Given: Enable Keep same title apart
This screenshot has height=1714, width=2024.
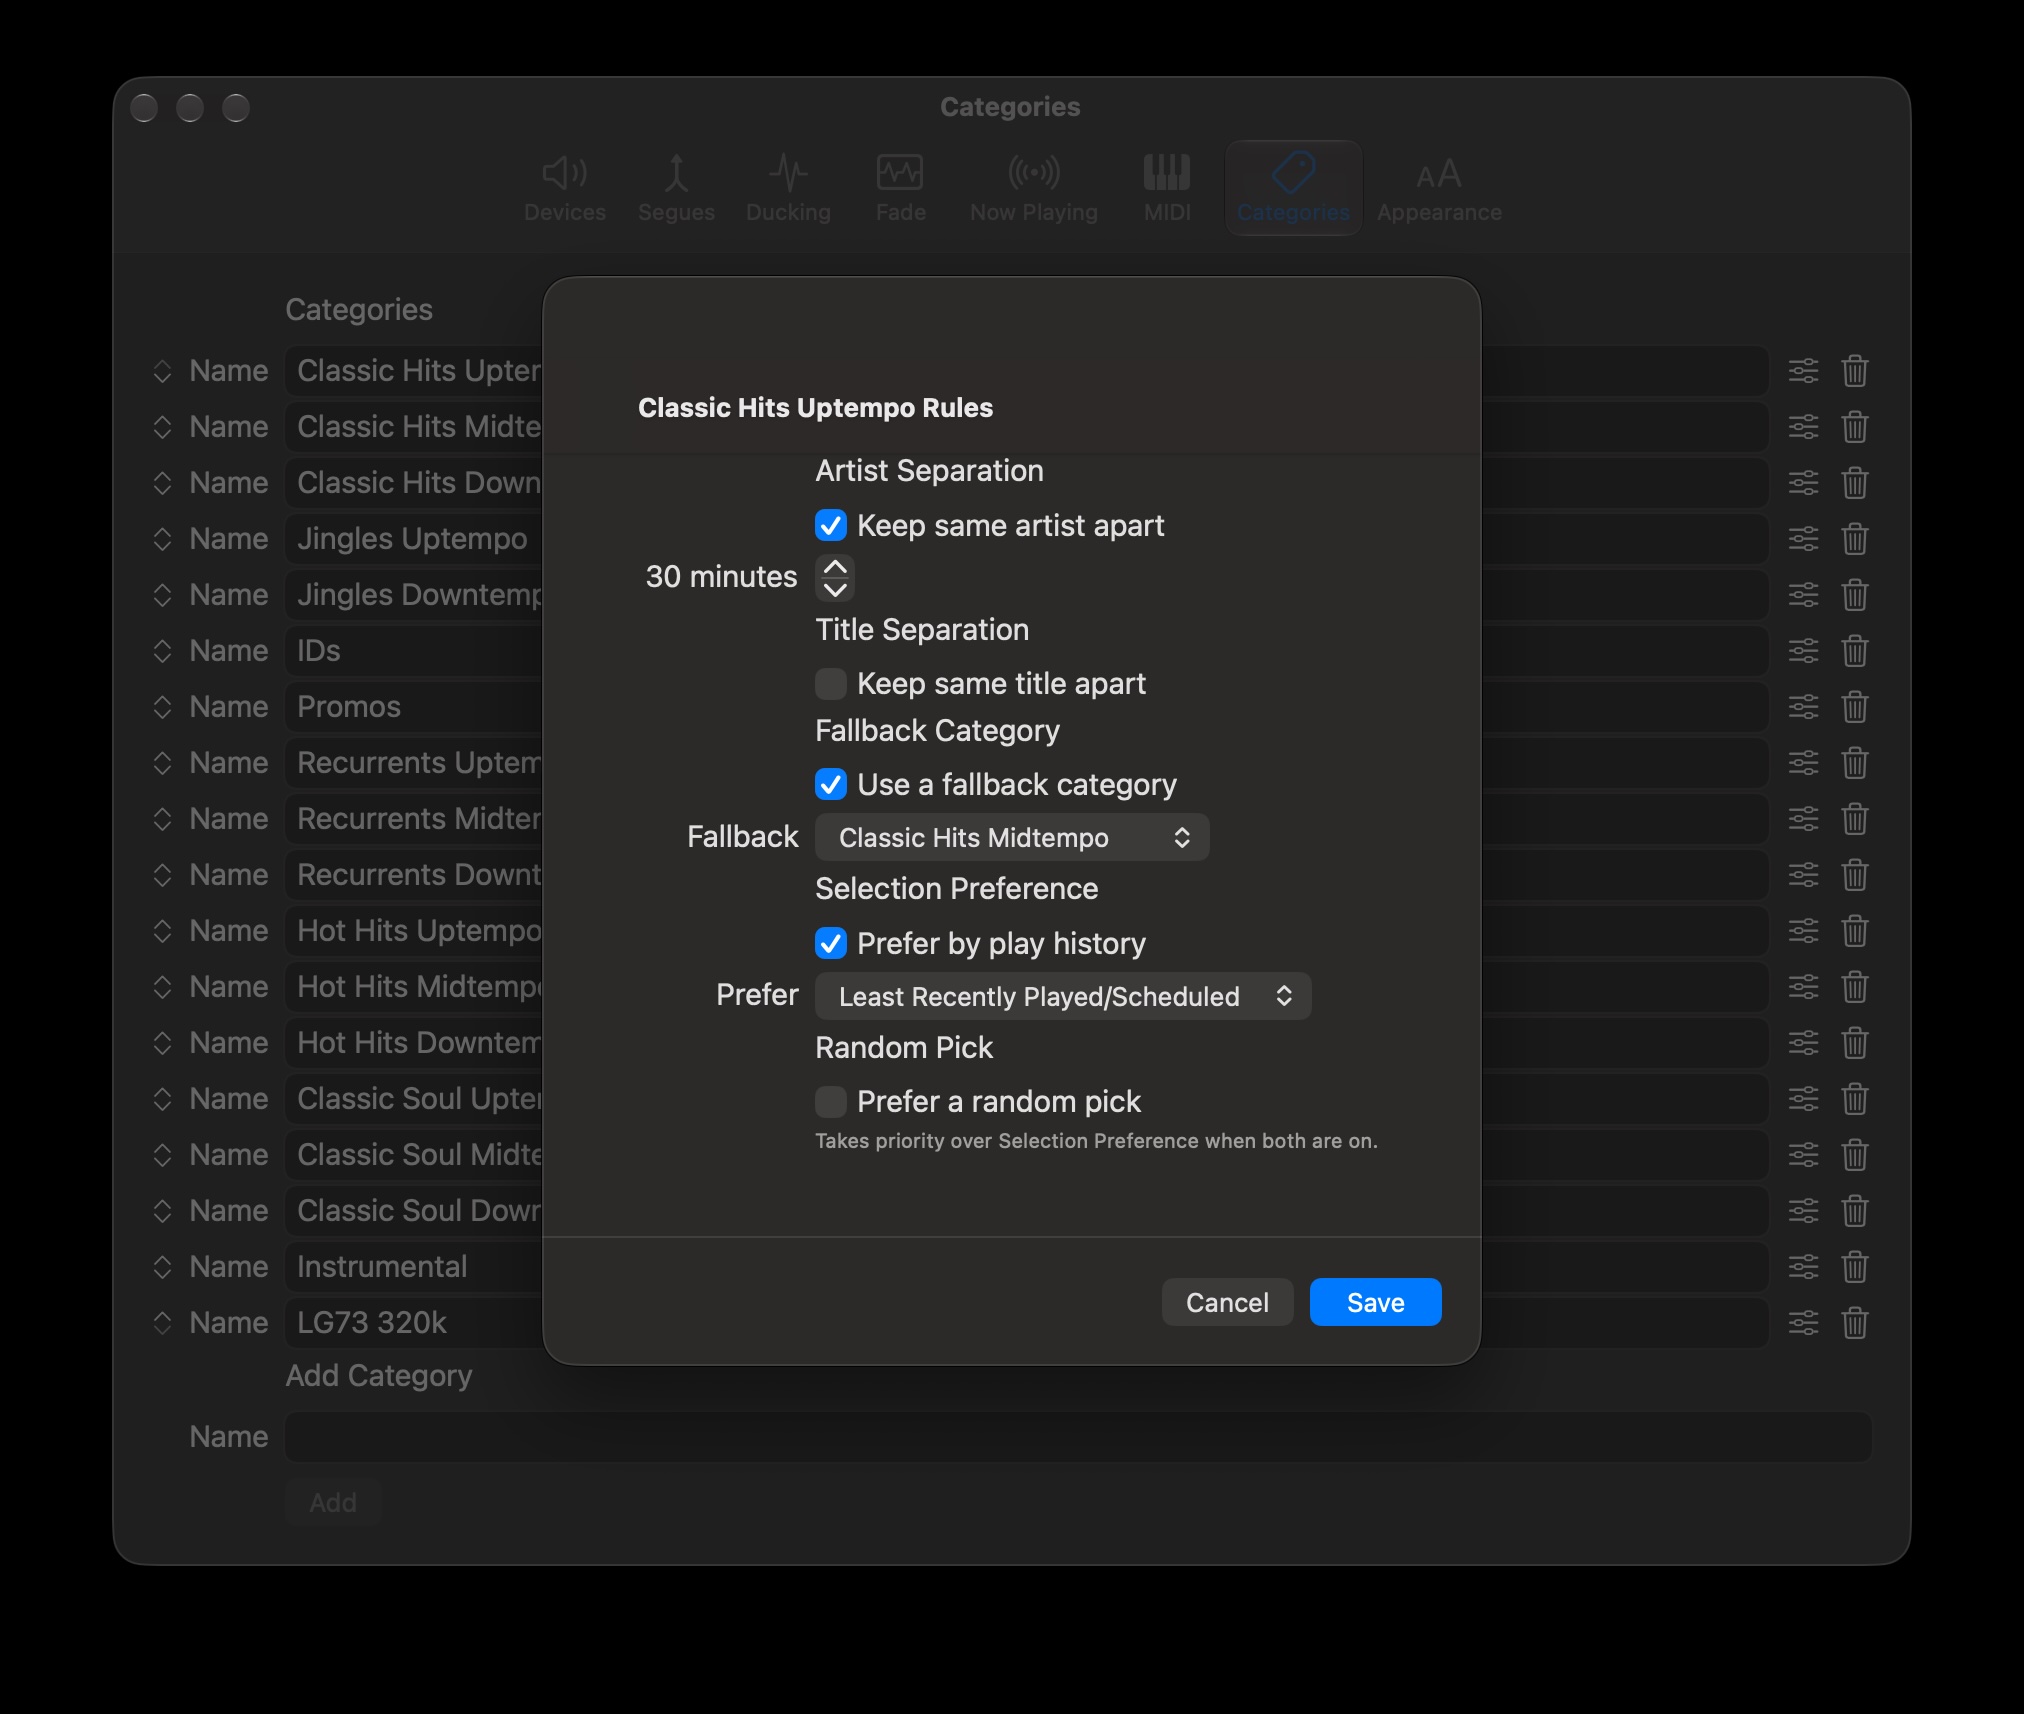Looking at the screenshot, I should pyautogui.click(x=831, y=684).
